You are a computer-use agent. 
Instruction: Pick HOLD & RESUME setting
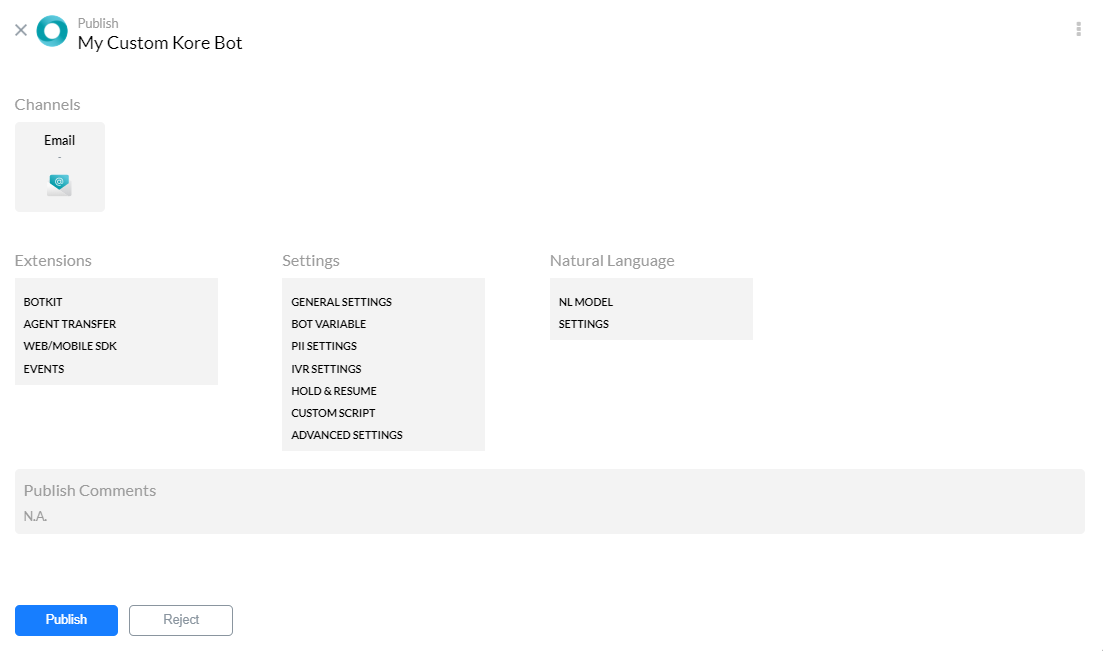[334, 391]
